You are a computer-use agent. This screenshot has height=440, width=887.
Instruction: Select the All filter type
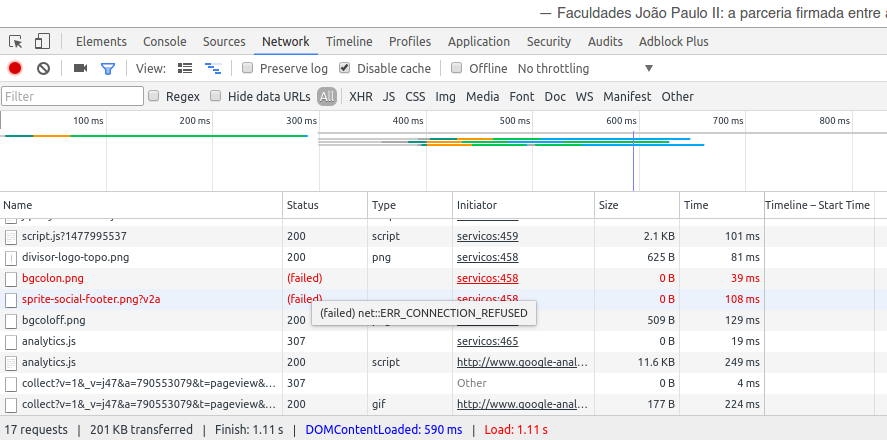(x=327, y=97)
